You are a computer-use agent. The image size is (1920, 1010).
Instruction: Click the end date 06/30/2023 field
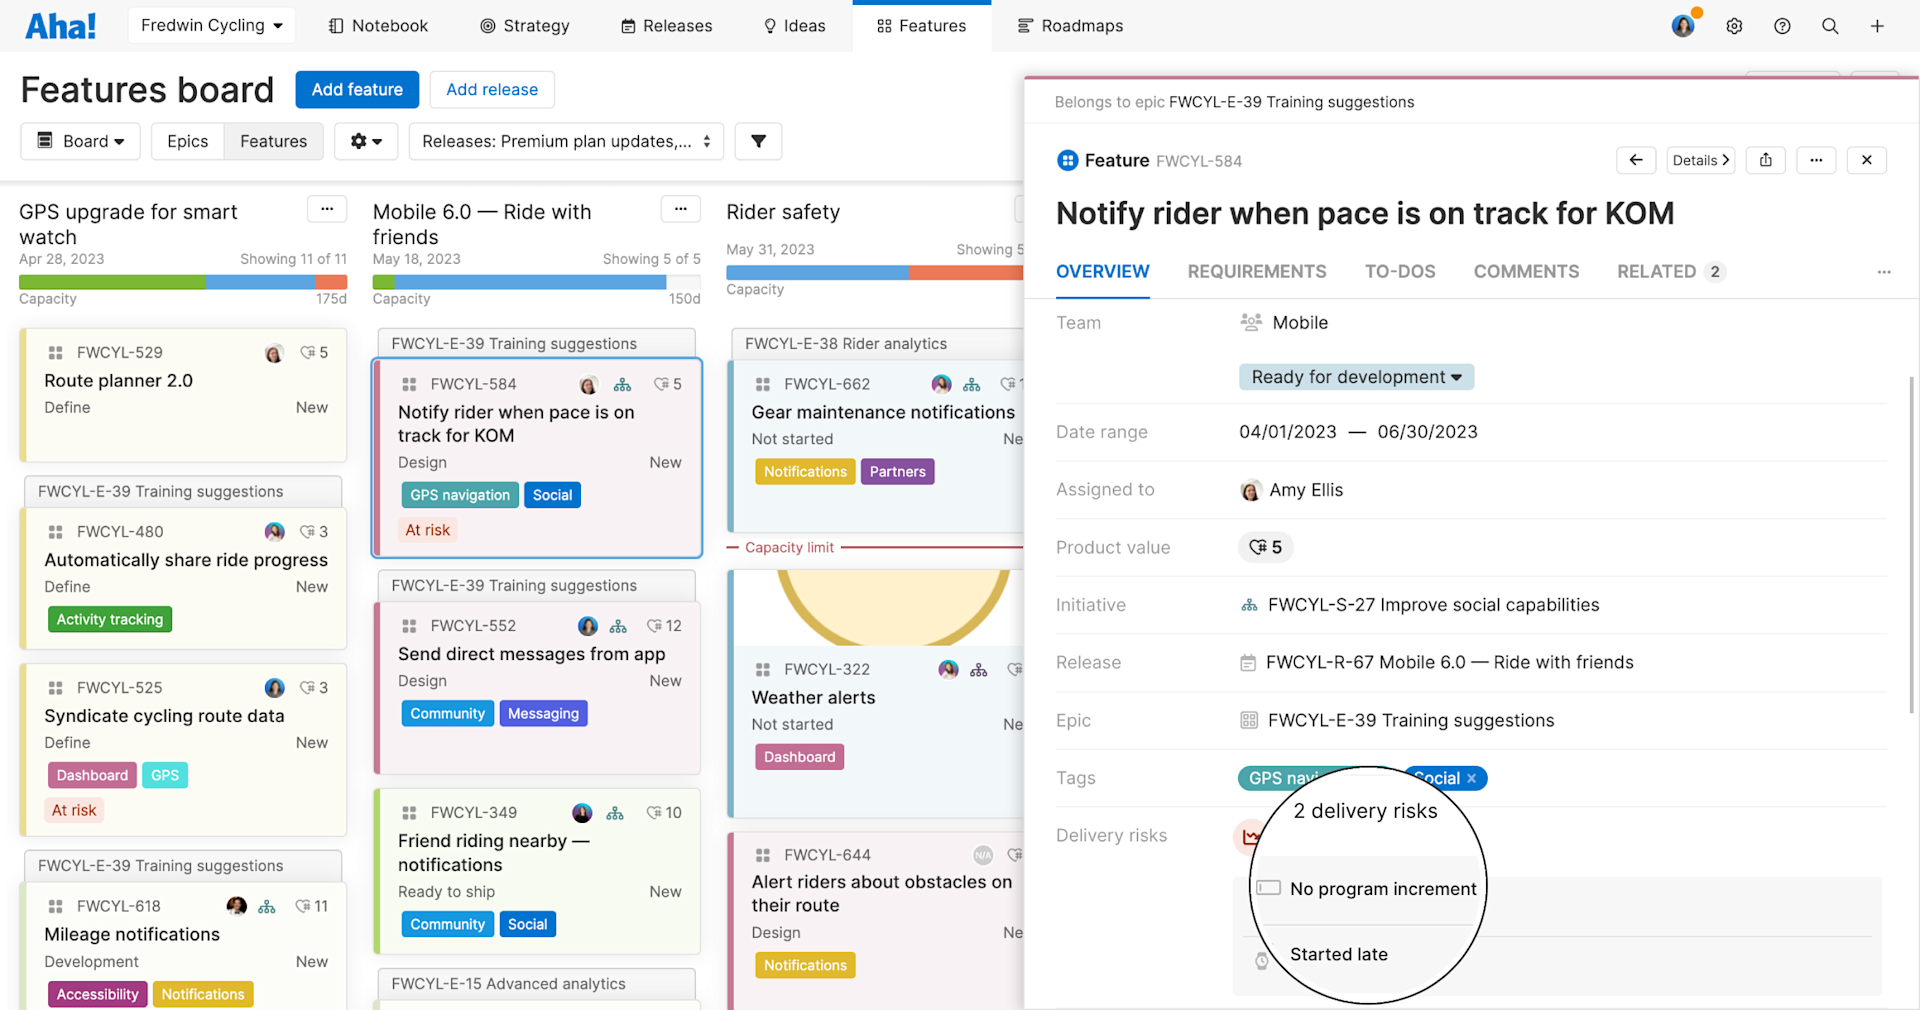tap(1427, 432)
